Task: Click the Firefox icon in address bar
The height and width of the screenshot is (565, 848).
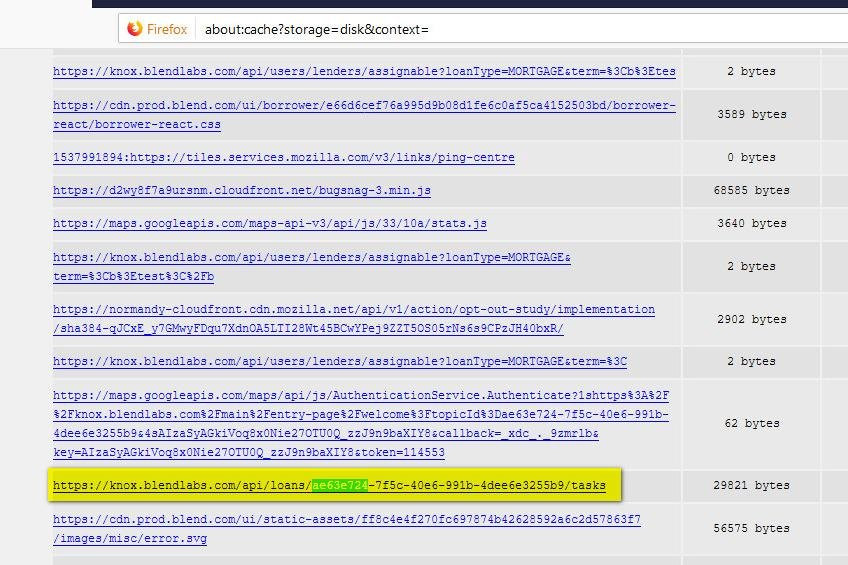Action: pyautogui.click(x=135, y=29)
